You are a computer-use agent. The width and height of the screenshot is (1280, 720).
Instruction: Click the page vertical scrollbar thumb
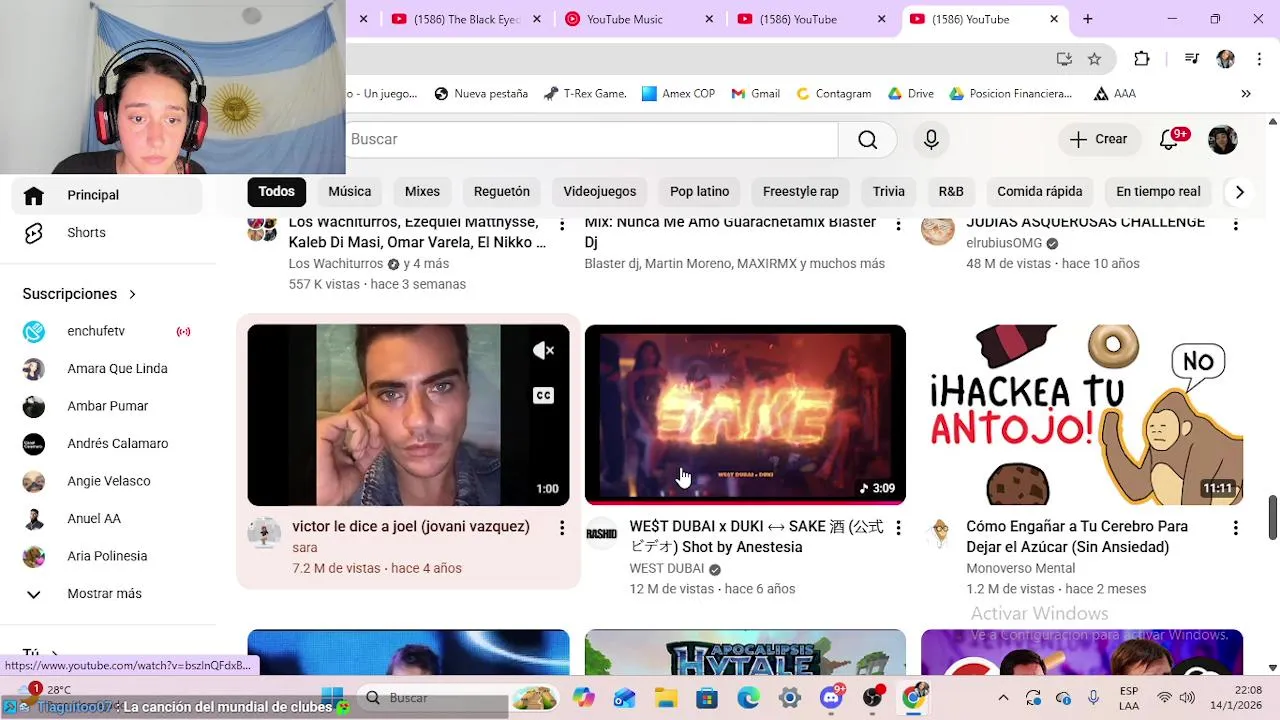coord(1273,517)
